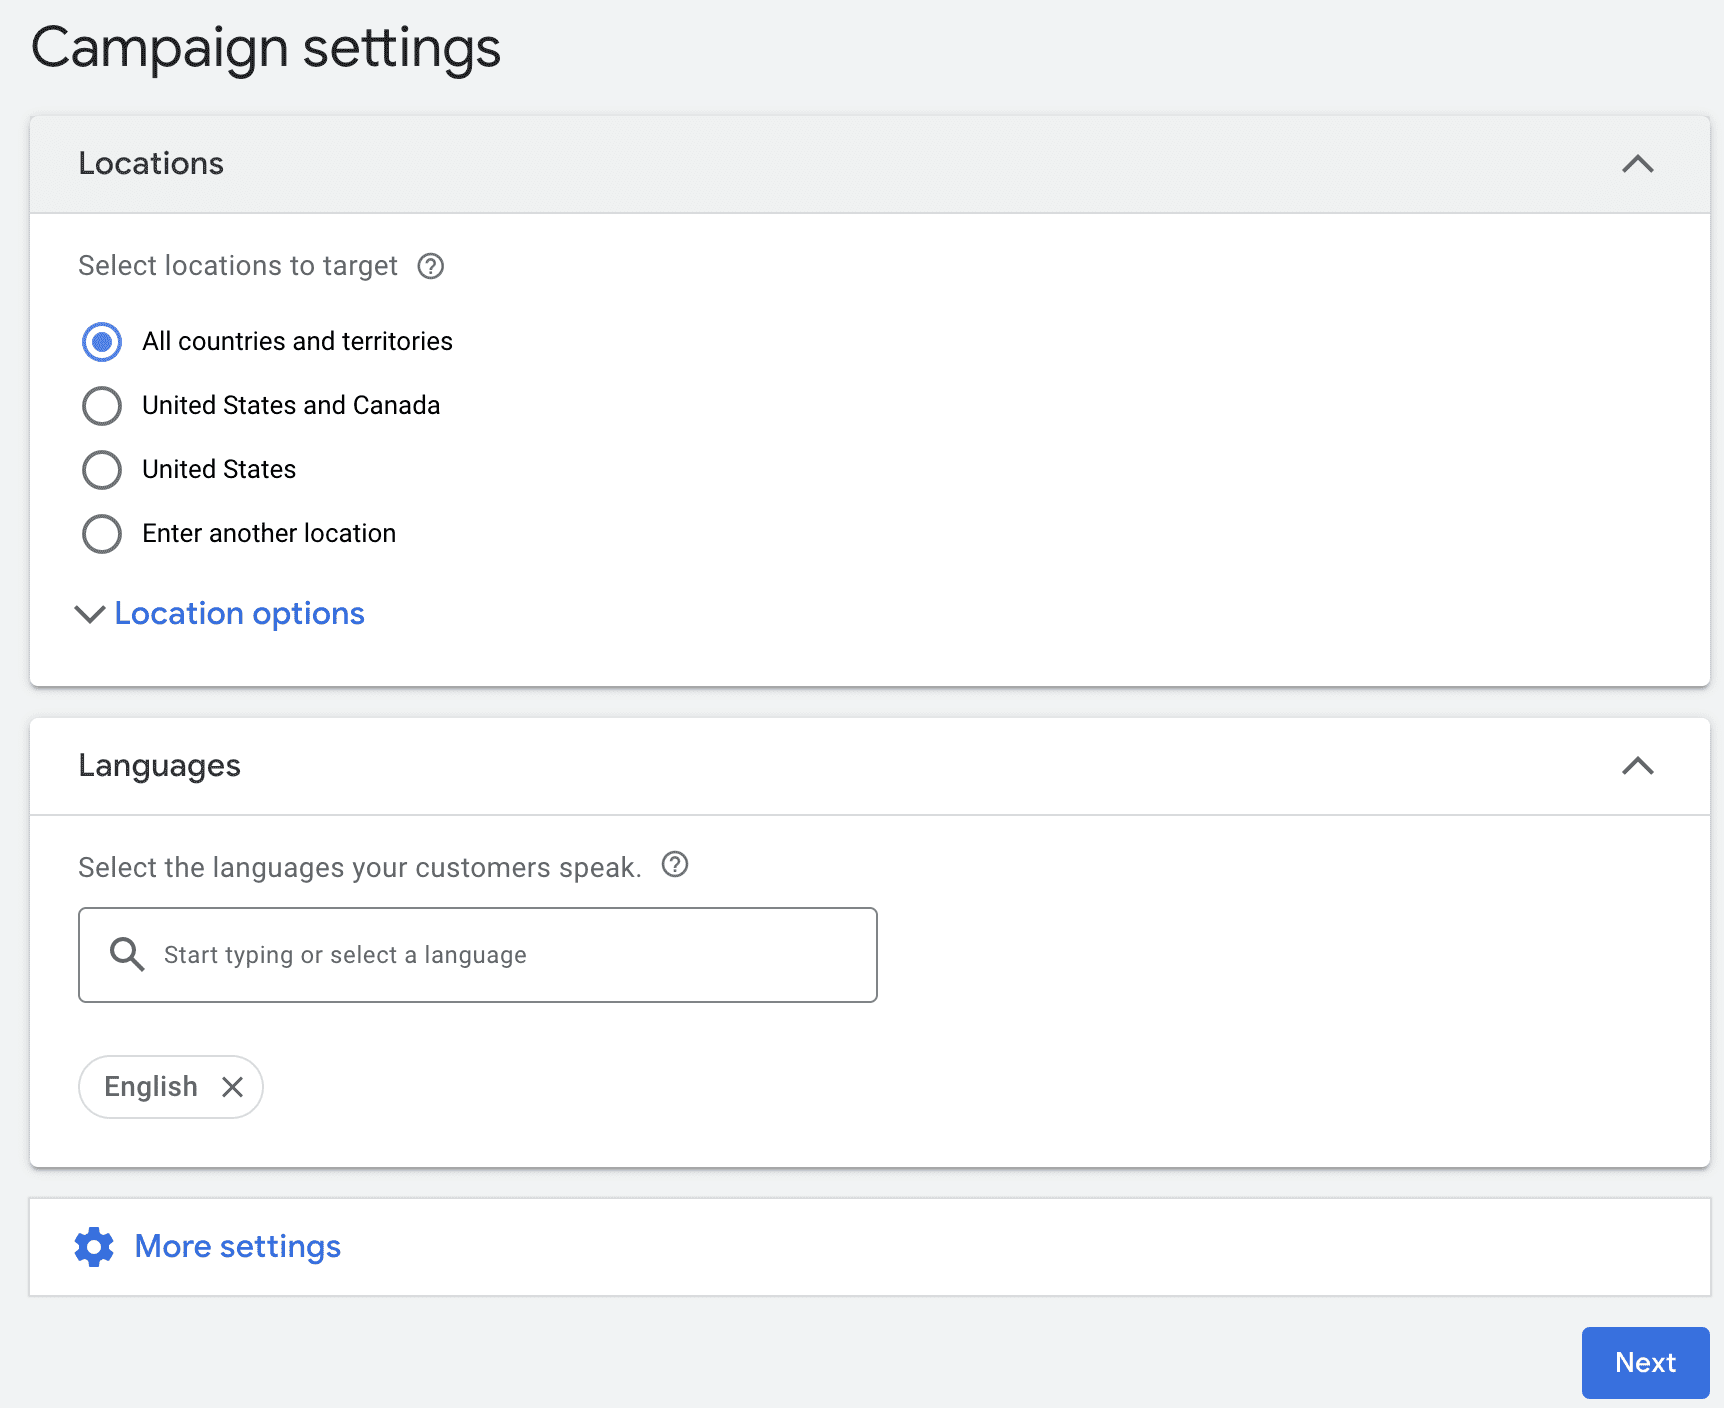Open help icon beside Select locations to target
Screen dimensions: 1724x1408
coord(431,266)
